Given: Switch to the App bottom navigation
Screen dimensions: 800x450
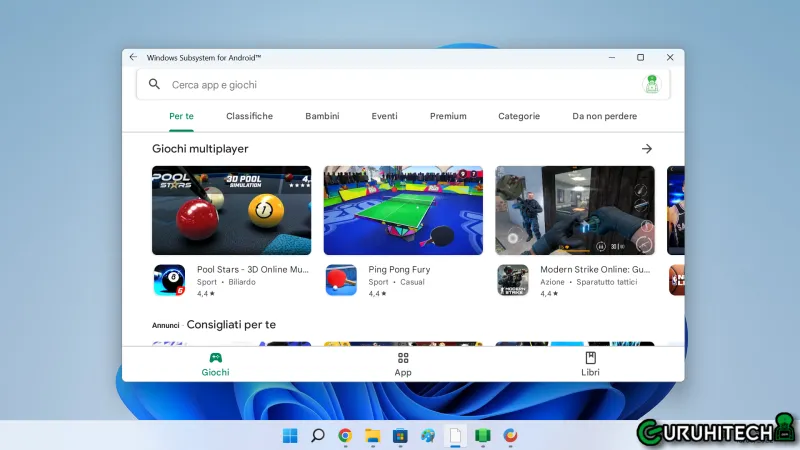Looking at the screenshot, I should tap(403, 364).
